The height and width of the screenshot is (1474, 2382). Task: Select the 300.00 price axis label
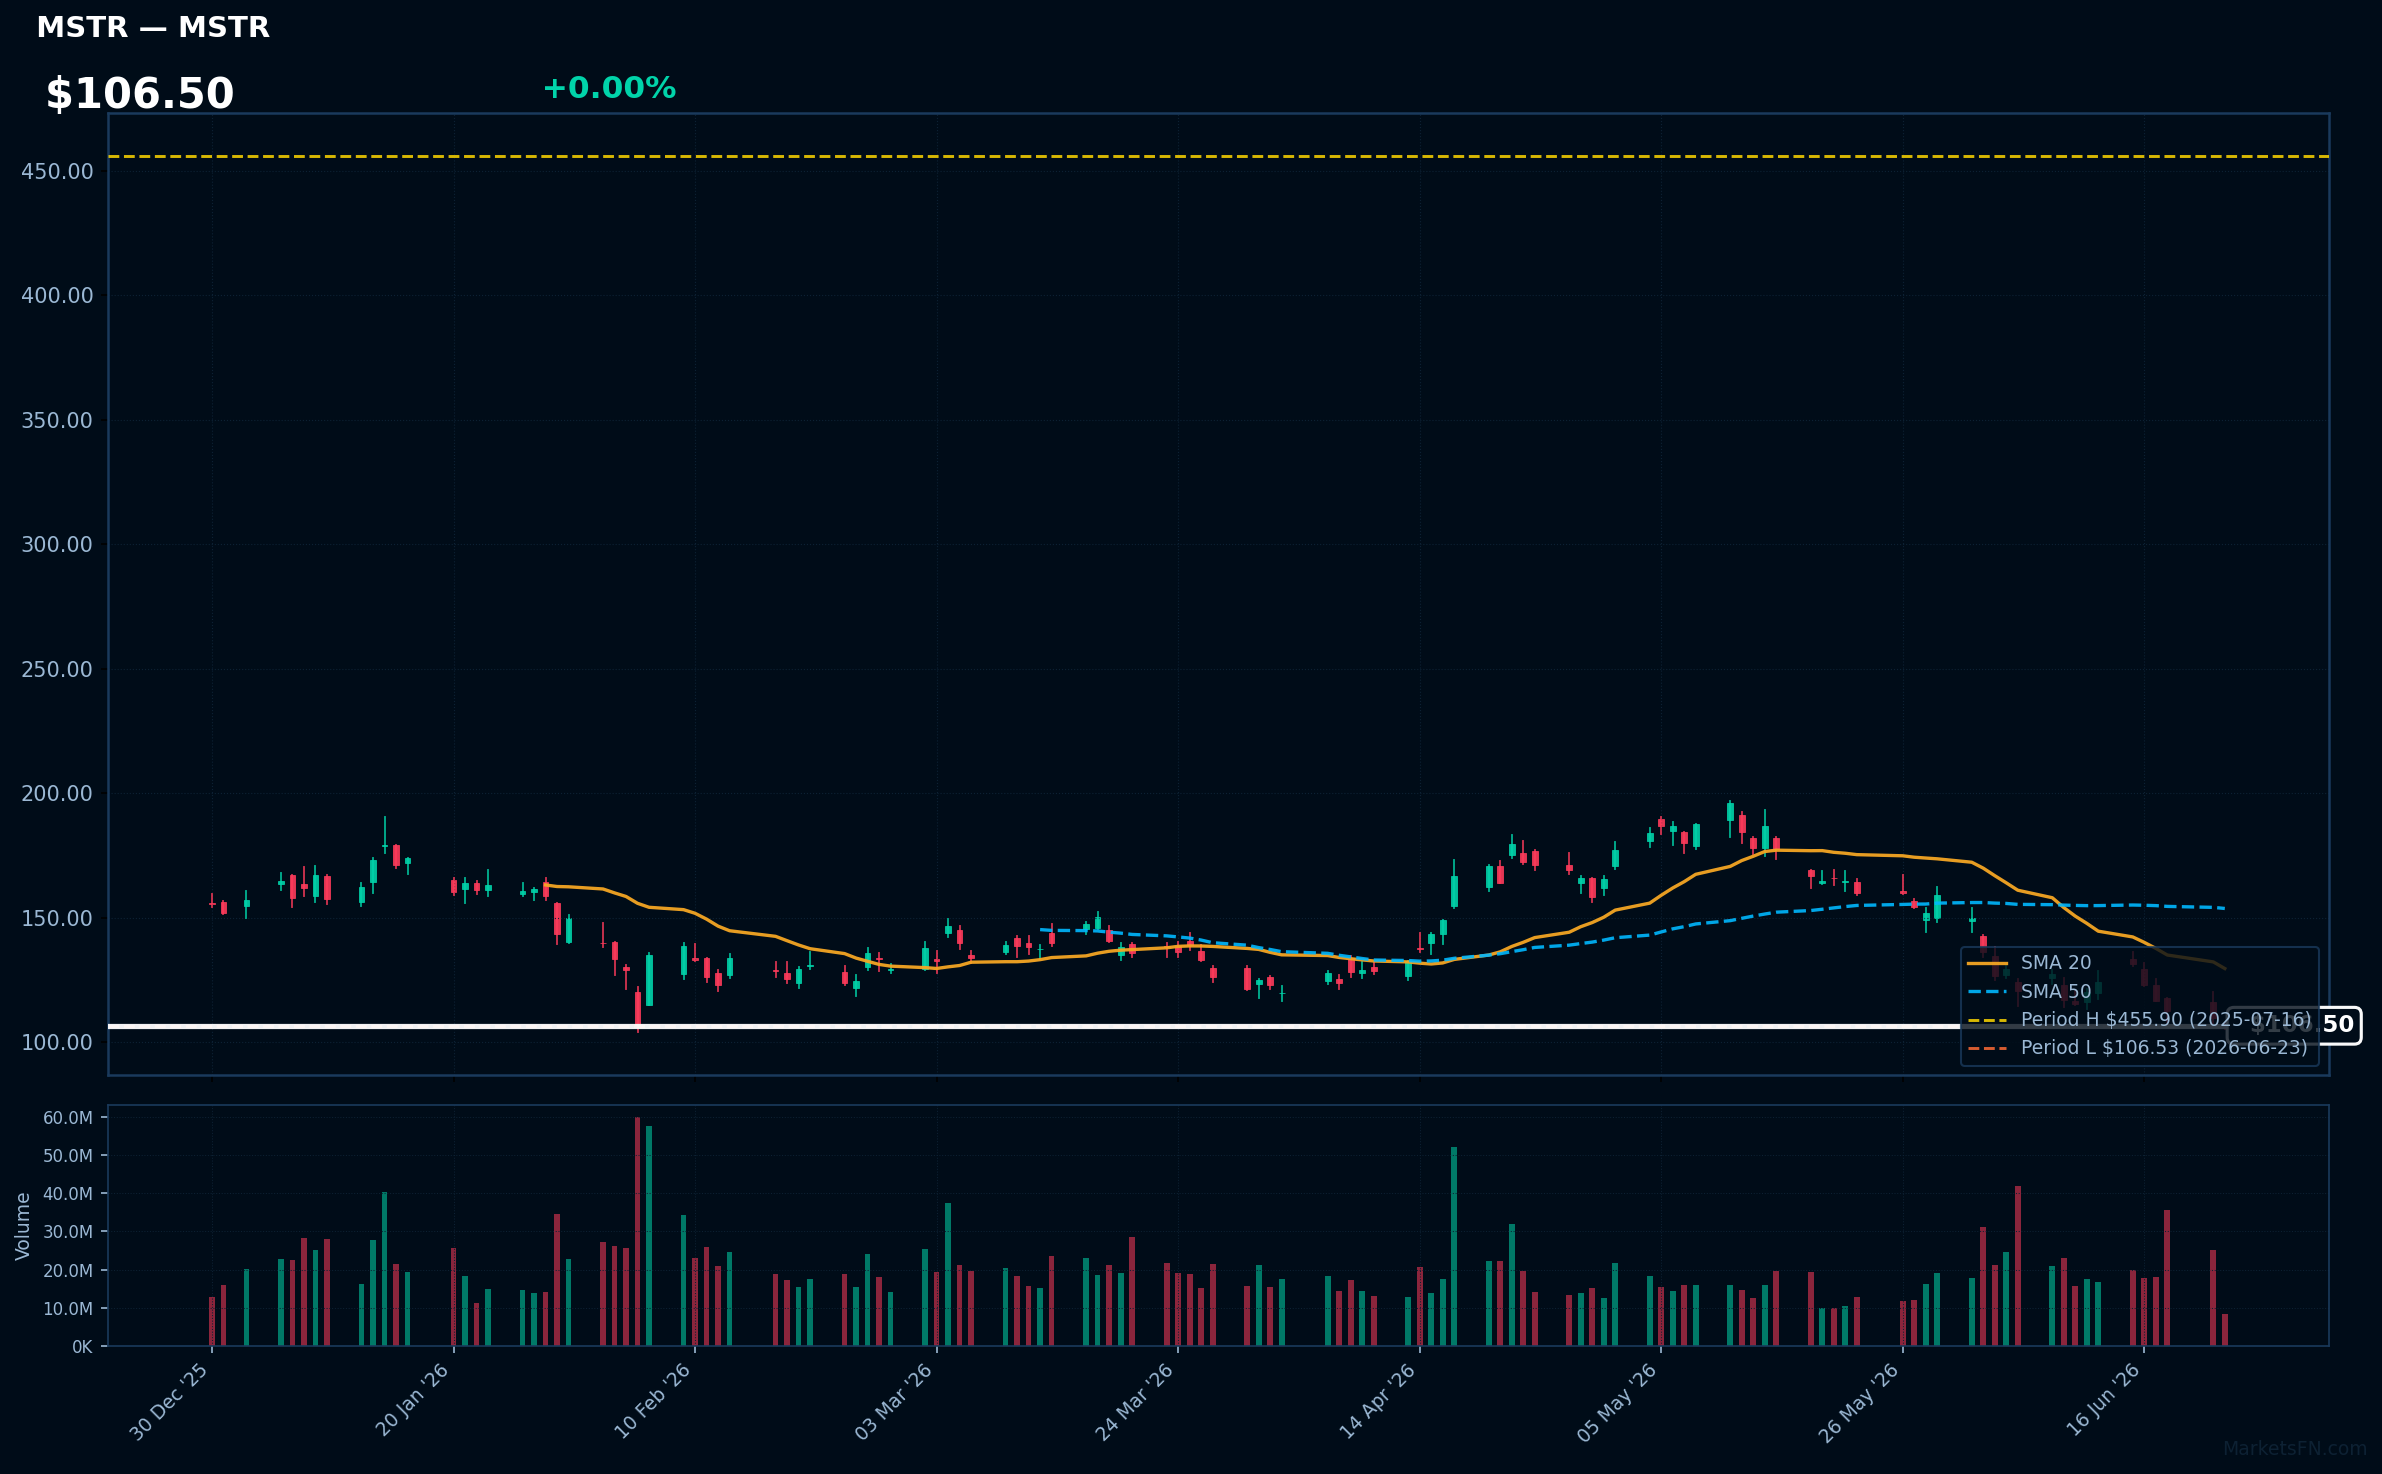pos(57,545)
